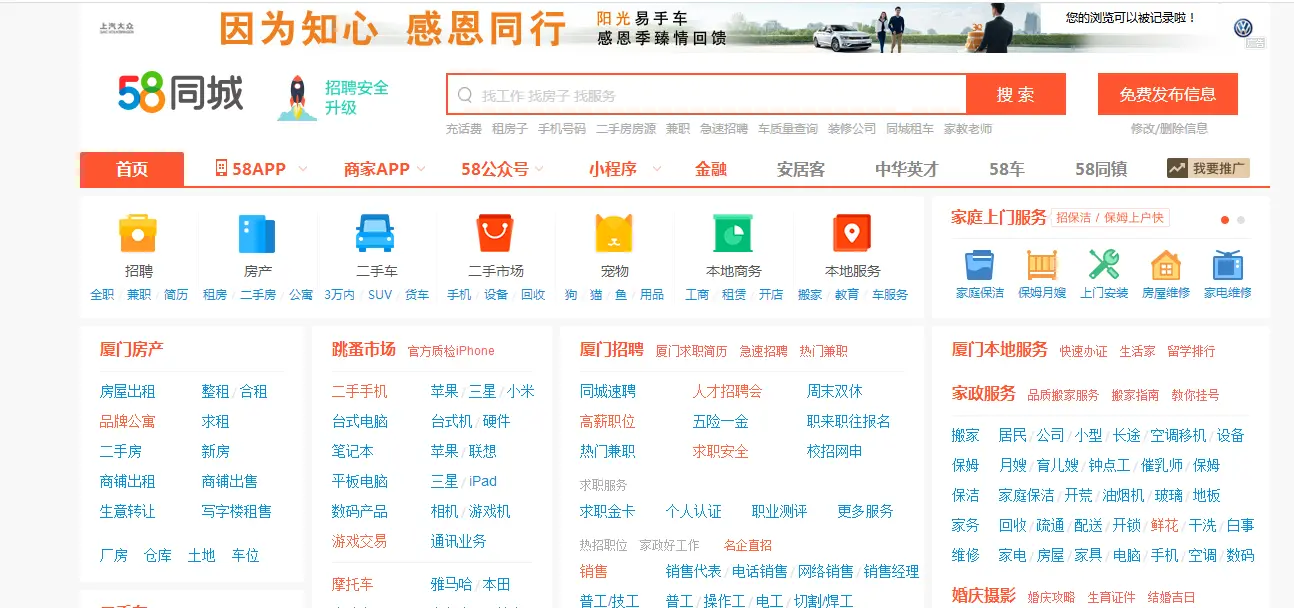Click the 房屋维修 house icon
This screenshot has height=608, width=1294.
(1166, 265)
